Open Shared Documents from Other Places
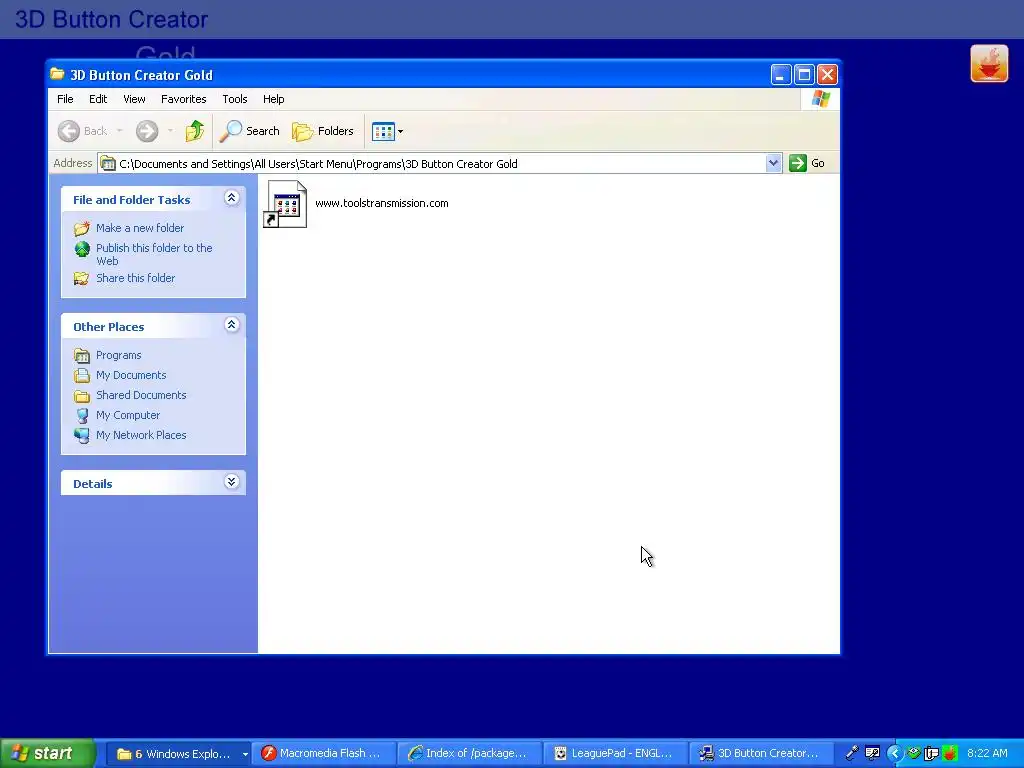 click(x=141, y=395)
